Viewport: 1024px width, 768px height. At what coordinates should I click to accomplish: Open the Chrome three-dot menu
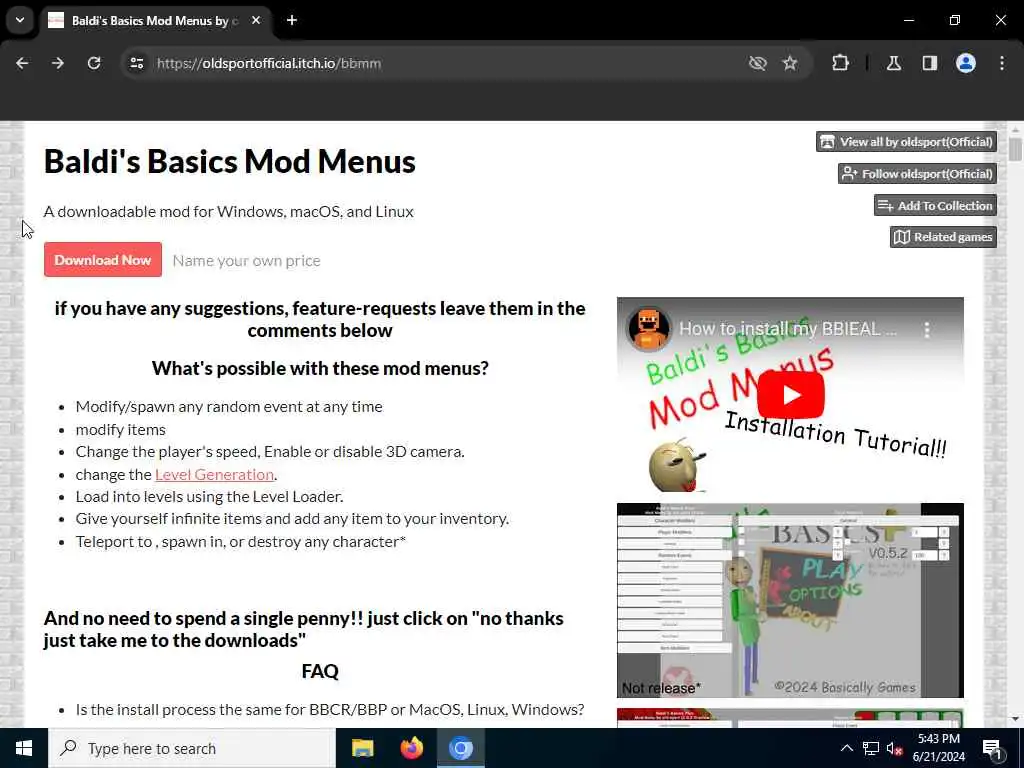pyautogui.click(x=1002, y=63)
